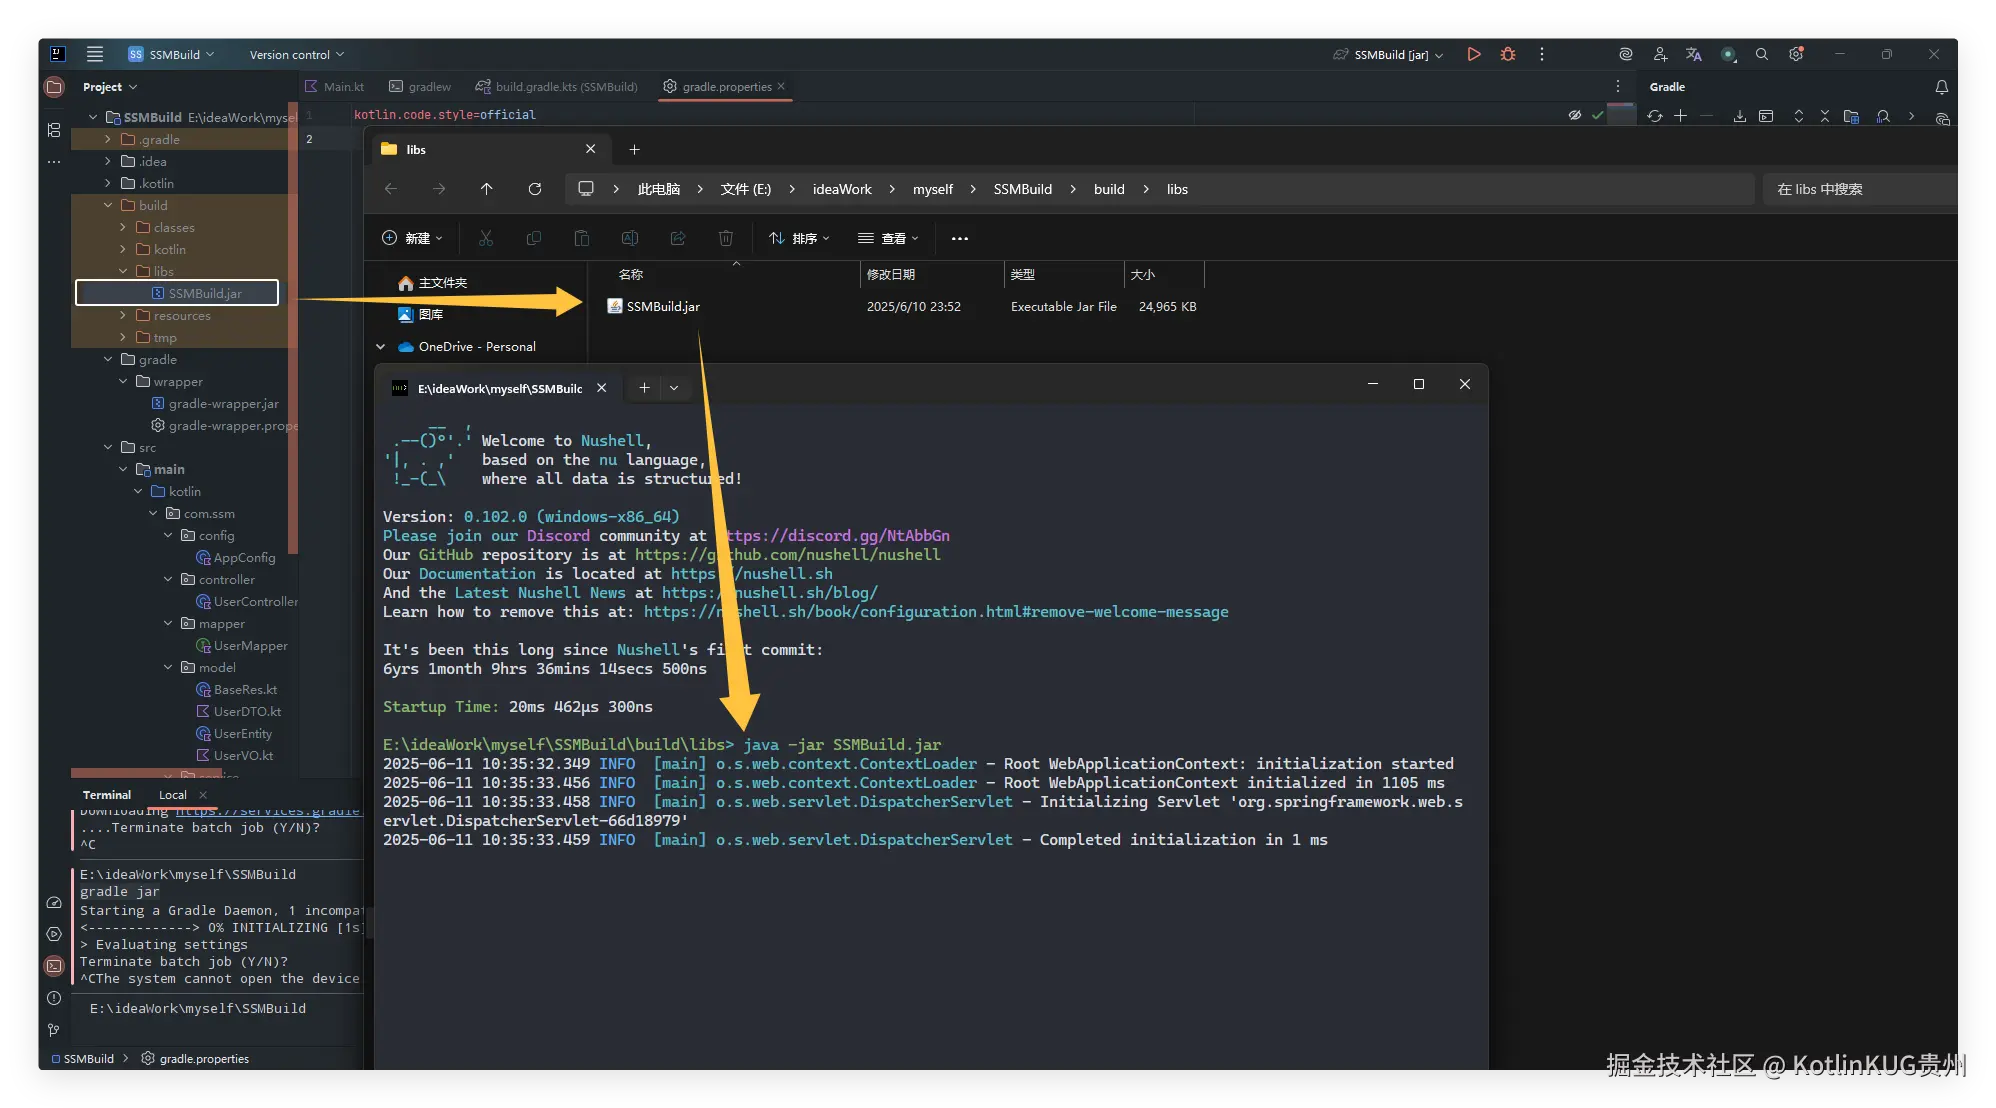Open Terminal tool window icon

(54, 966)
